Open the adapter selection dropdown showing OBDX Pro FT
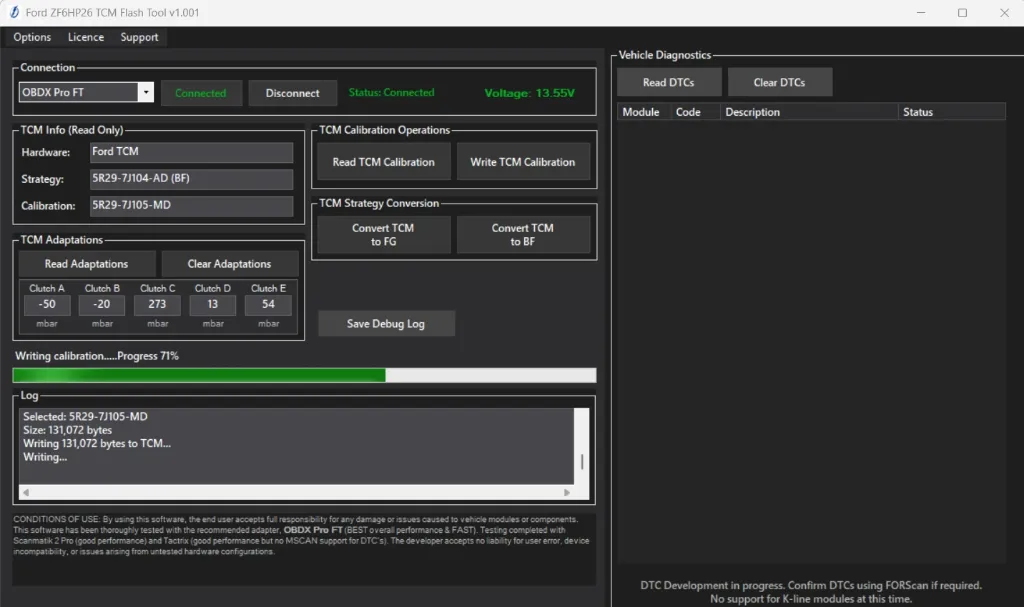Image resolution: width=1024 pixels, height=607 pixels. pos(147,91)
